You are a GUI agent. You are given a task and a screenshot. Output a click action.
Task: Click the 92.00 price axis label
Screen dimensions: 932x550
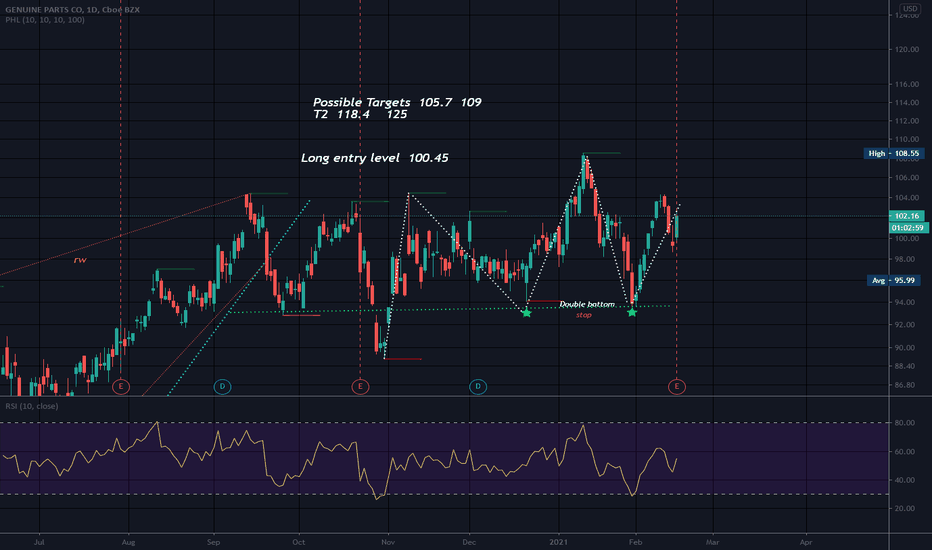[x=905, y=325]
